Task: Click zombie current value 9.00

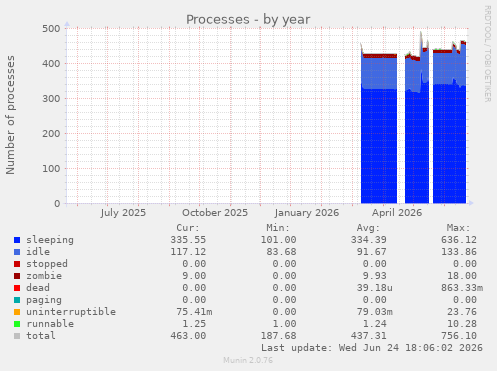Action: 194,276
